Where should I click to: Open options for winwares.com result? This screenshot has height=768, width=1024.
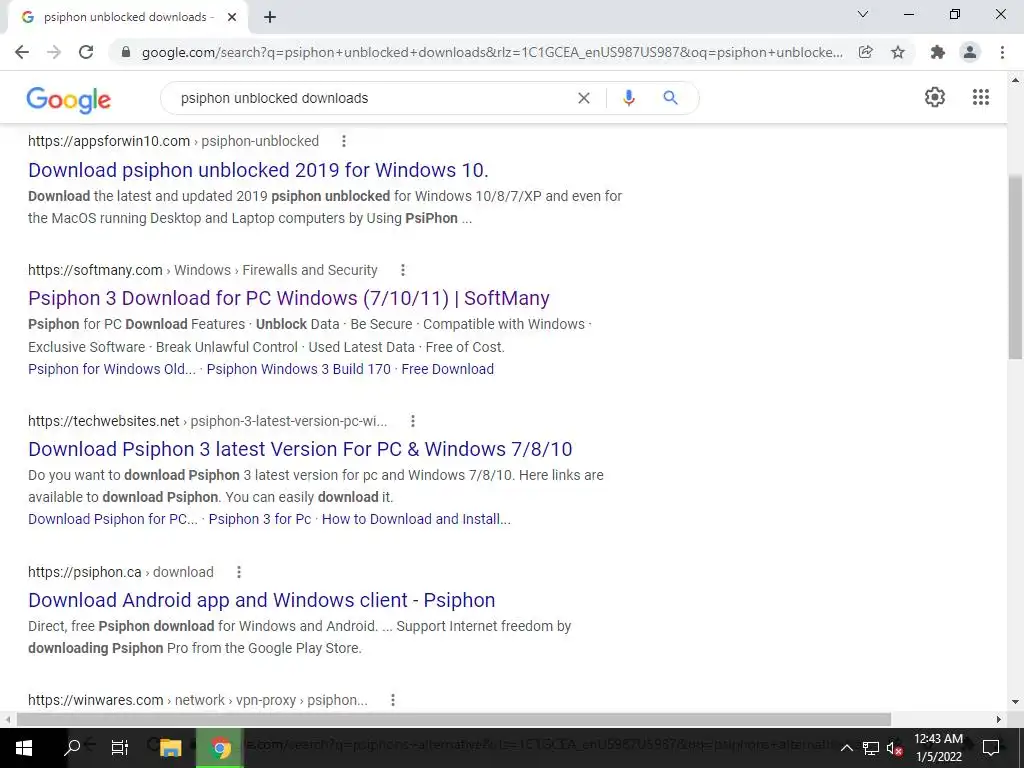(x=392, y=700)
